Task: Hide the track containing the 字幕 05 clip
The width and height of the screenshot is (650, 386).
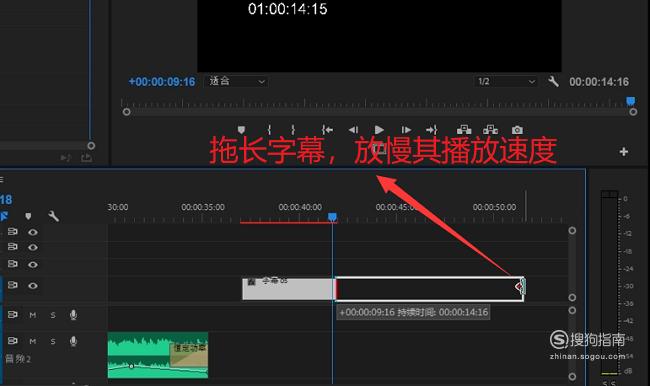Action: [33, 286]
